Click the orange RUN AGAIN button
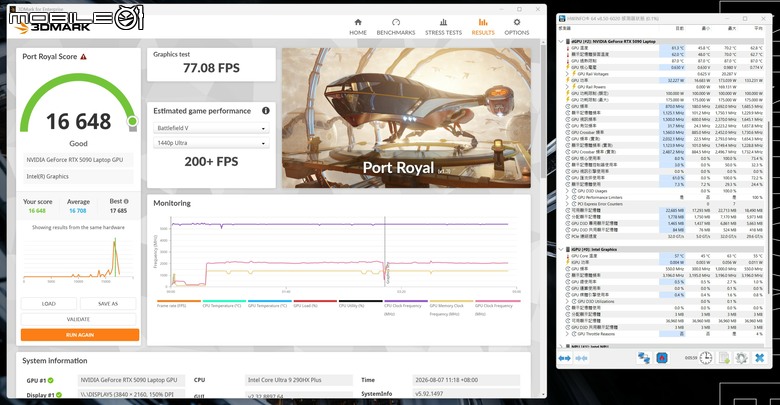Screen dimensions: 780x405 pos(80,335)
